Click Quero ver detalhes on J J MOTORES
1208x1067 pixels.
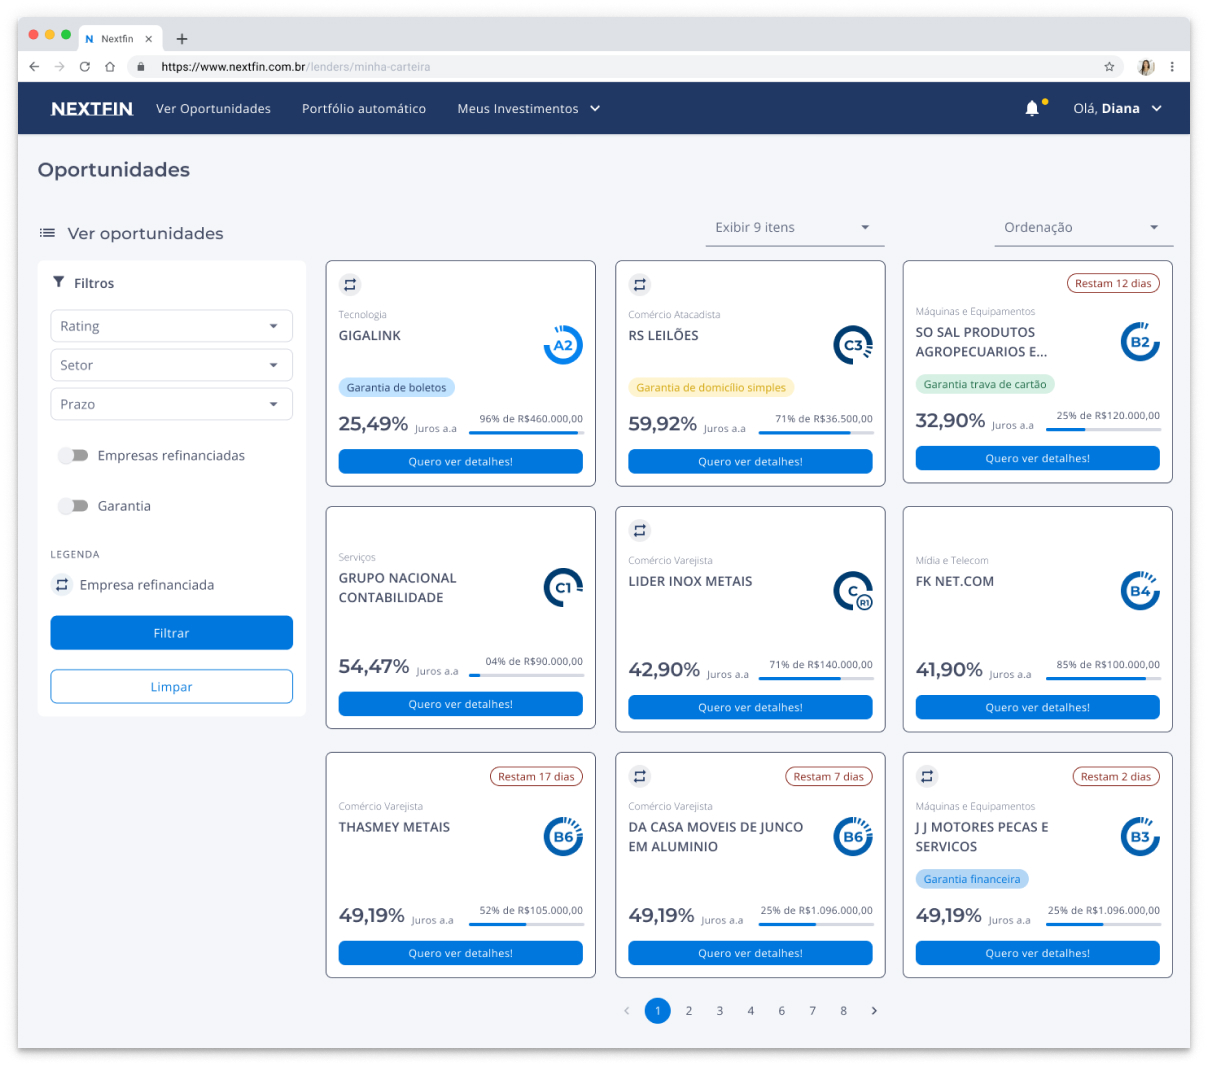(1037, 953)
